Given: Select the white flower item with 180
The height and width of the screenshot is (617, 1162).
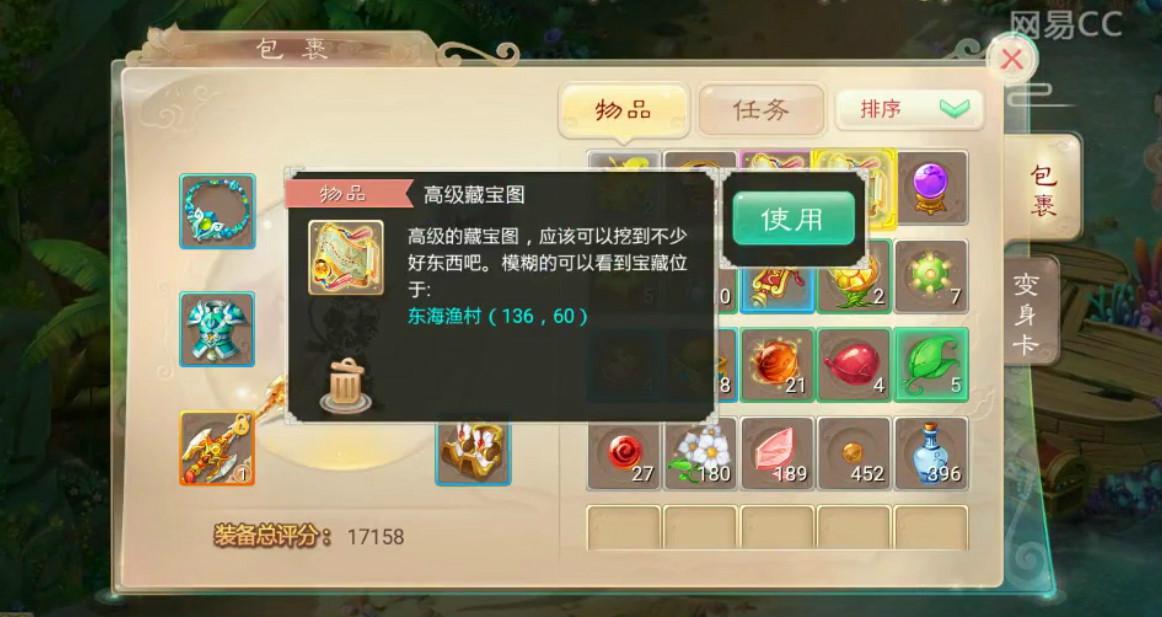Looking at the screenshot, I should tap(701, 453).
